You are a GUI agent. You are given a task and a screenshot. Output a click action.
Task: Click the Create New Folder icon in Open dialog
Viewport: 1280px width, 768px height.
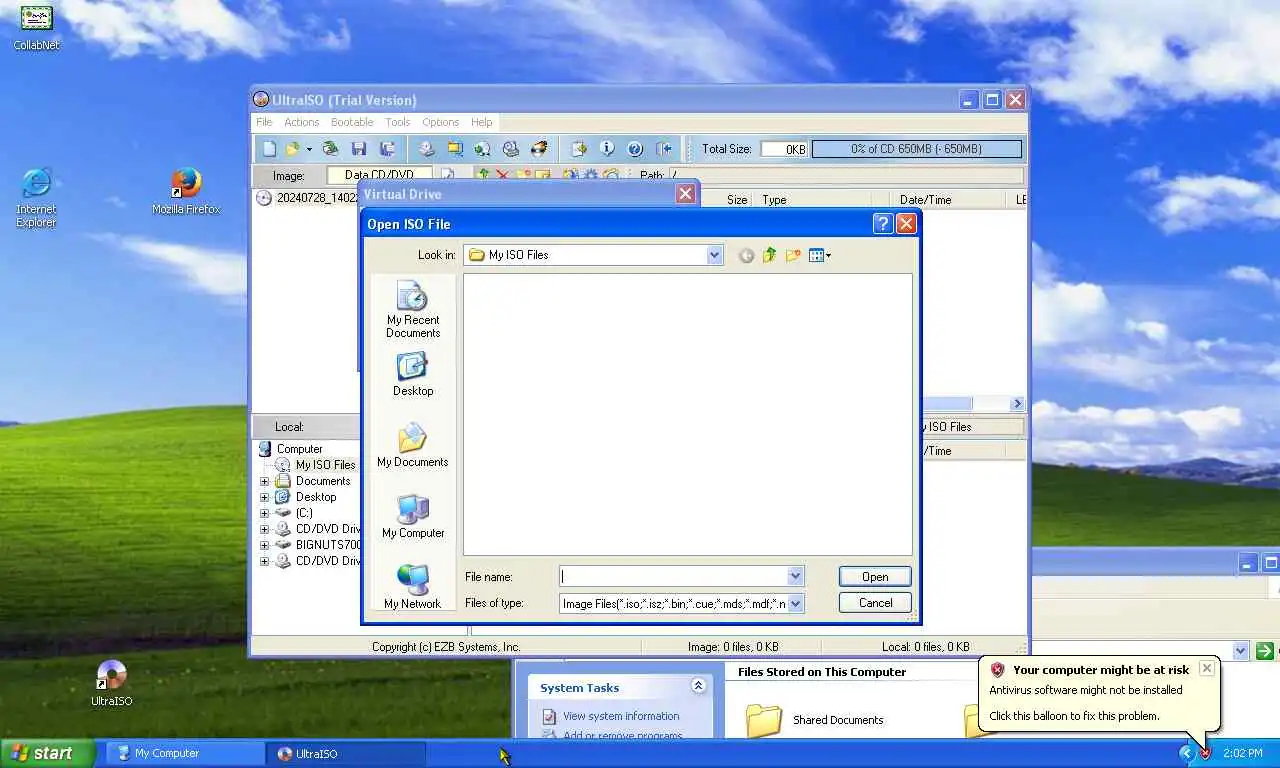click(x=793, y=255)
